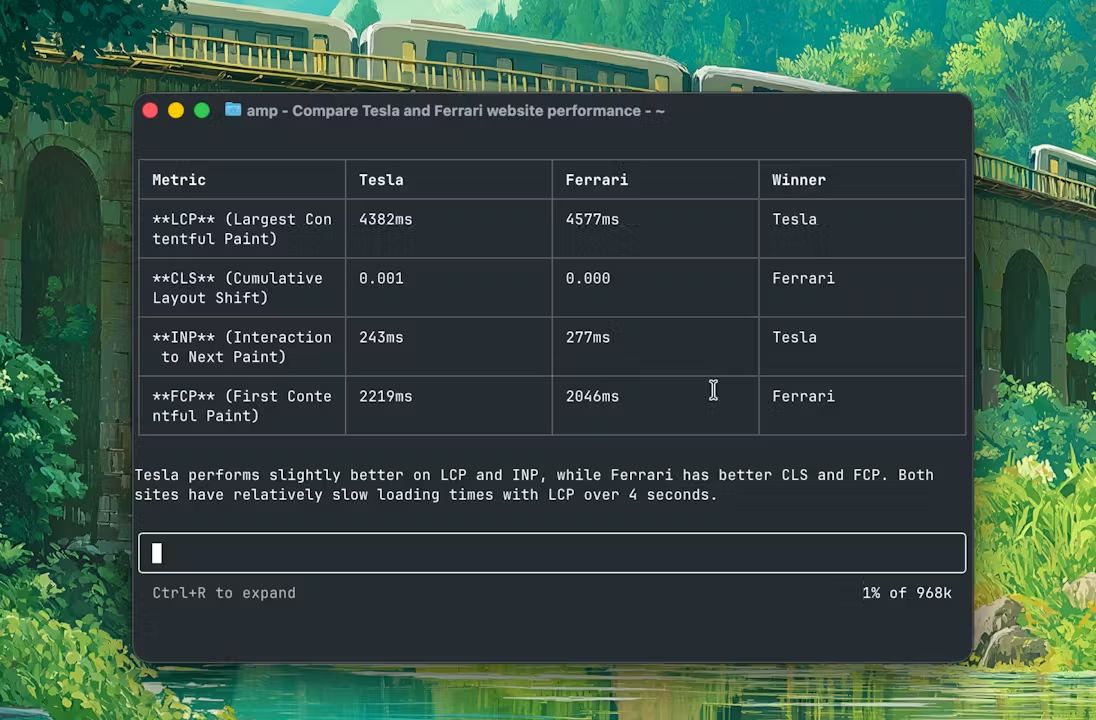Screen dimensions: 1096x720
Task: Select the Metric column header
Action: click(x=179, y=179)
